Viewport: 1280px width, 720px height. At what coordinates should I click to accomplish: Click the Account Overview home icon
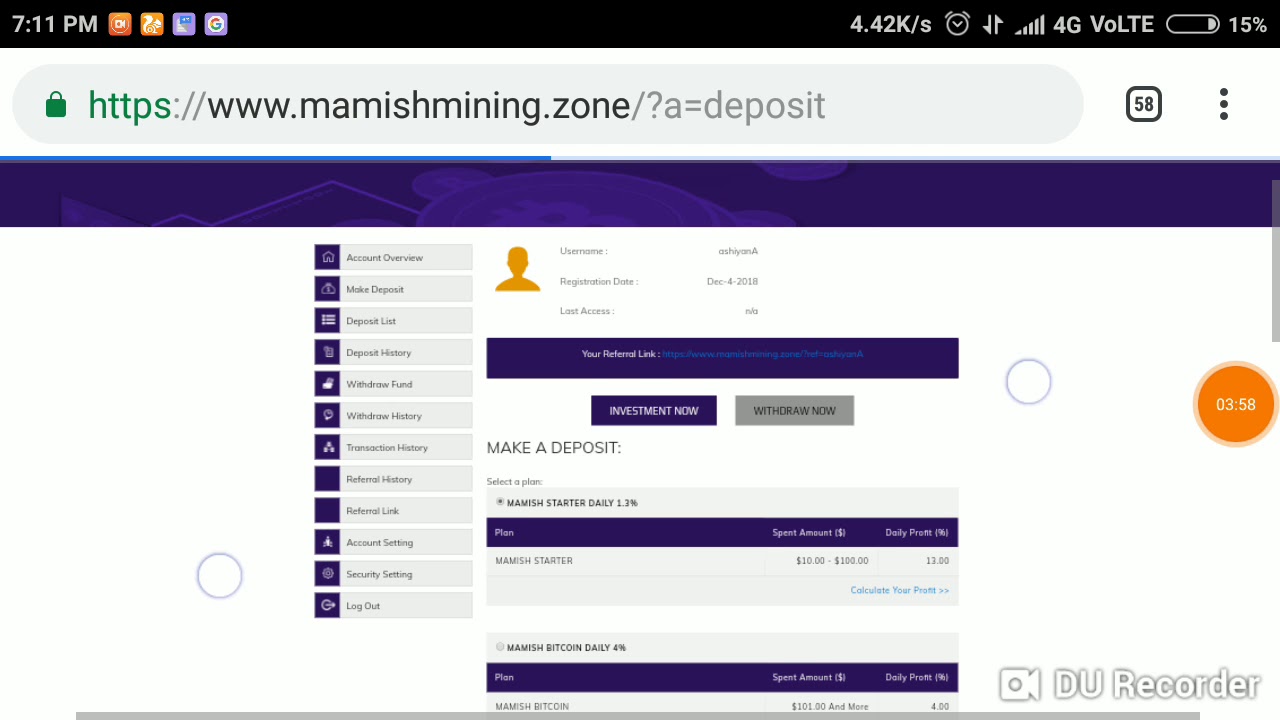328,257
